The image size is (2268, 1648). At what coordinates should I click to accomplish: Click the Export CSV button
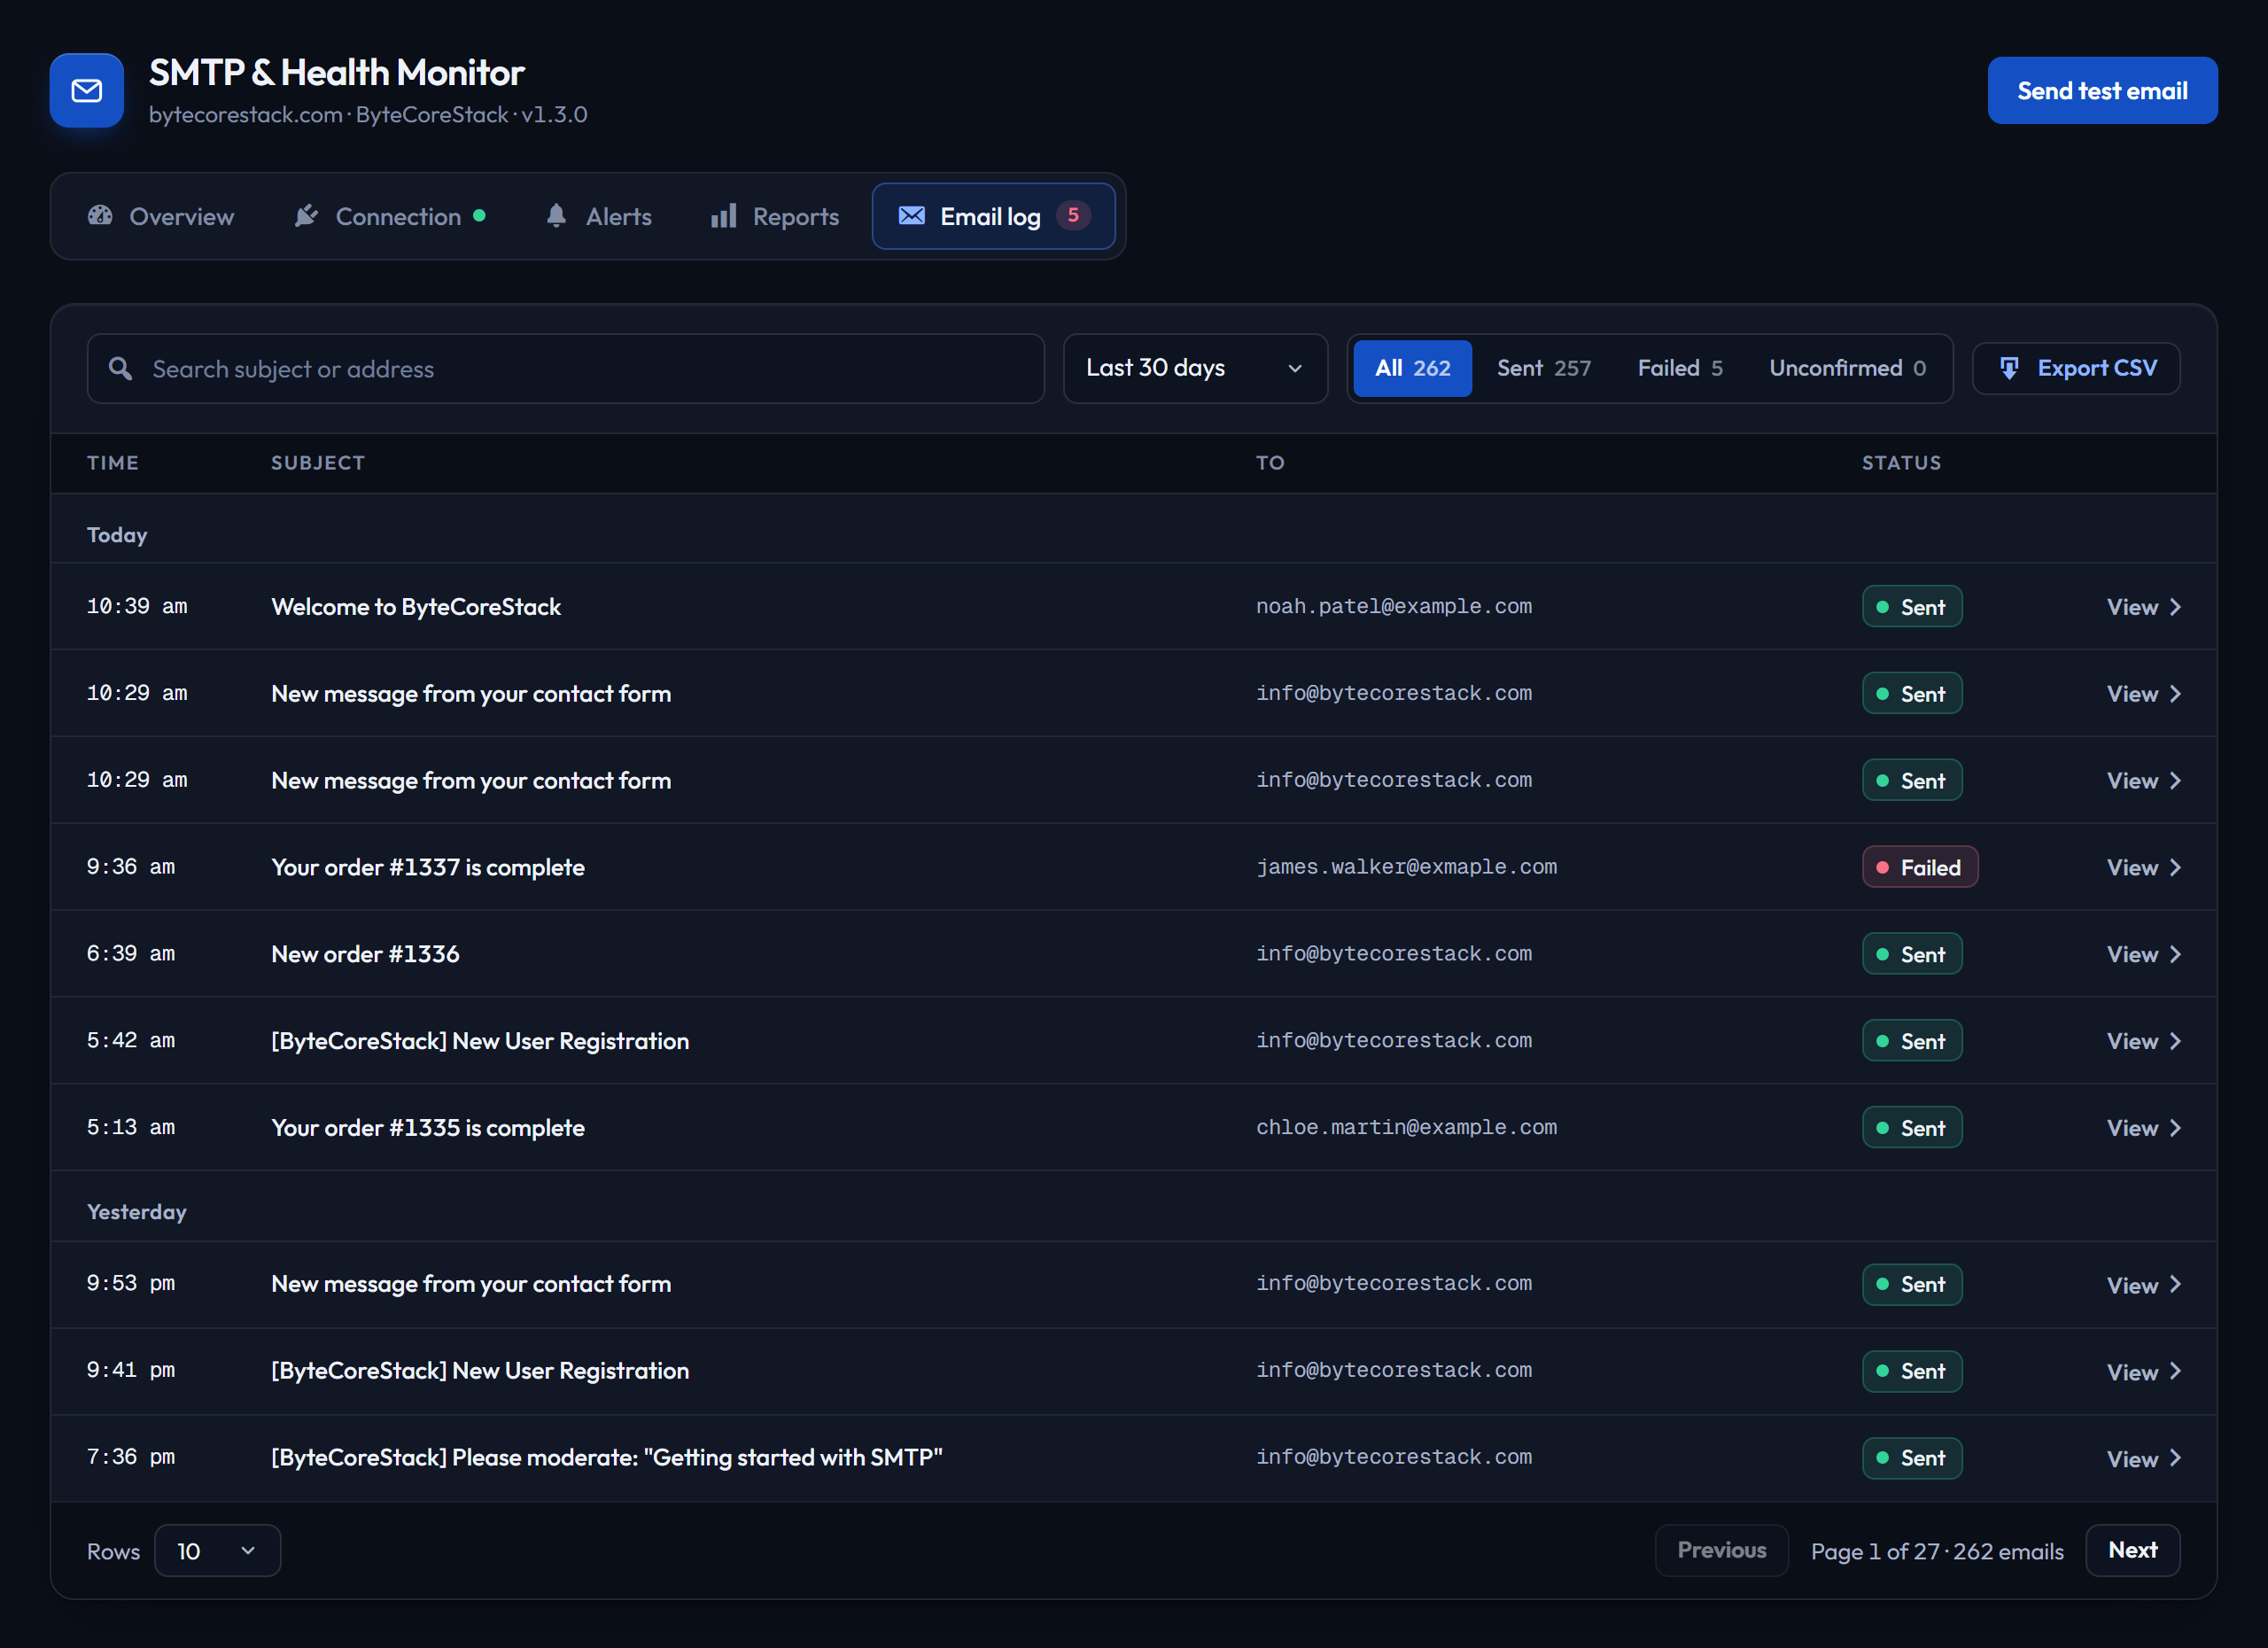(2076, 369)
